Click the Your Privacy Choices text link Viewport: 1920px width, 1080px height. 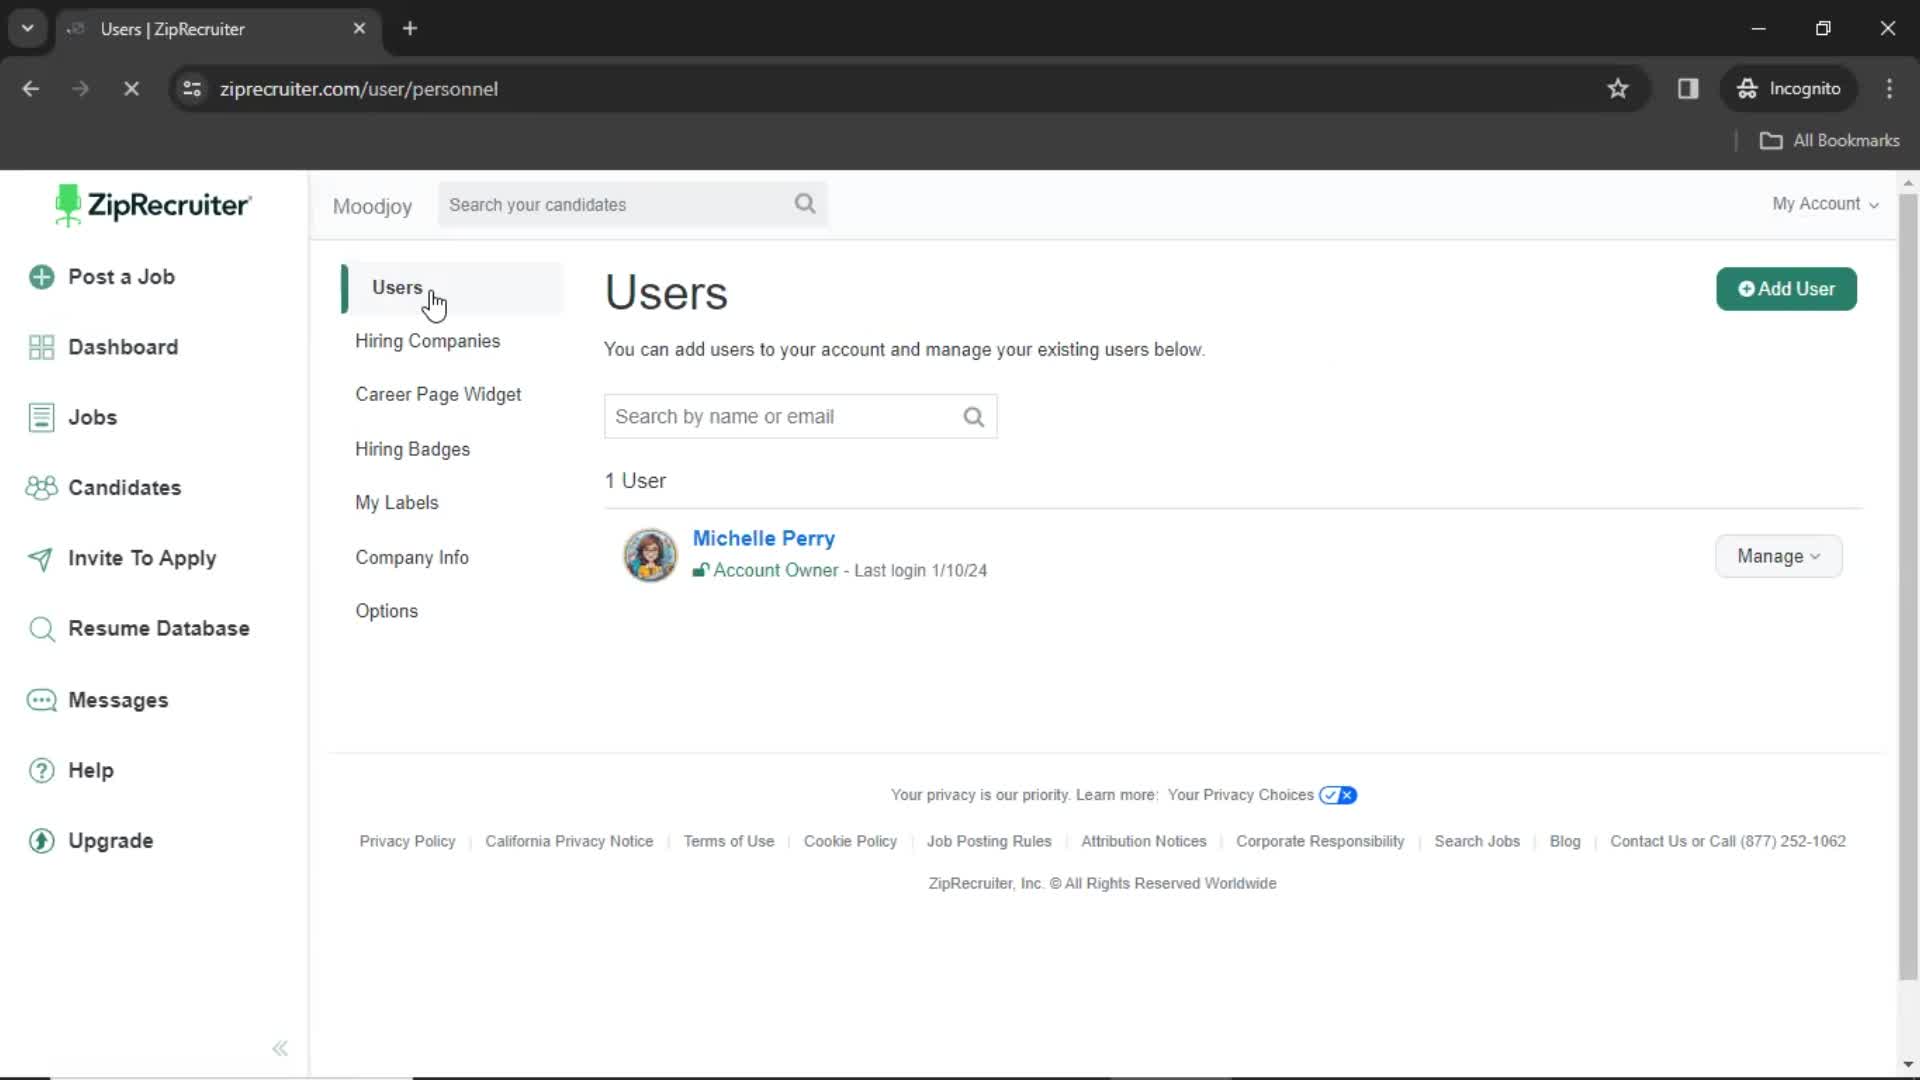(1240, 796)
